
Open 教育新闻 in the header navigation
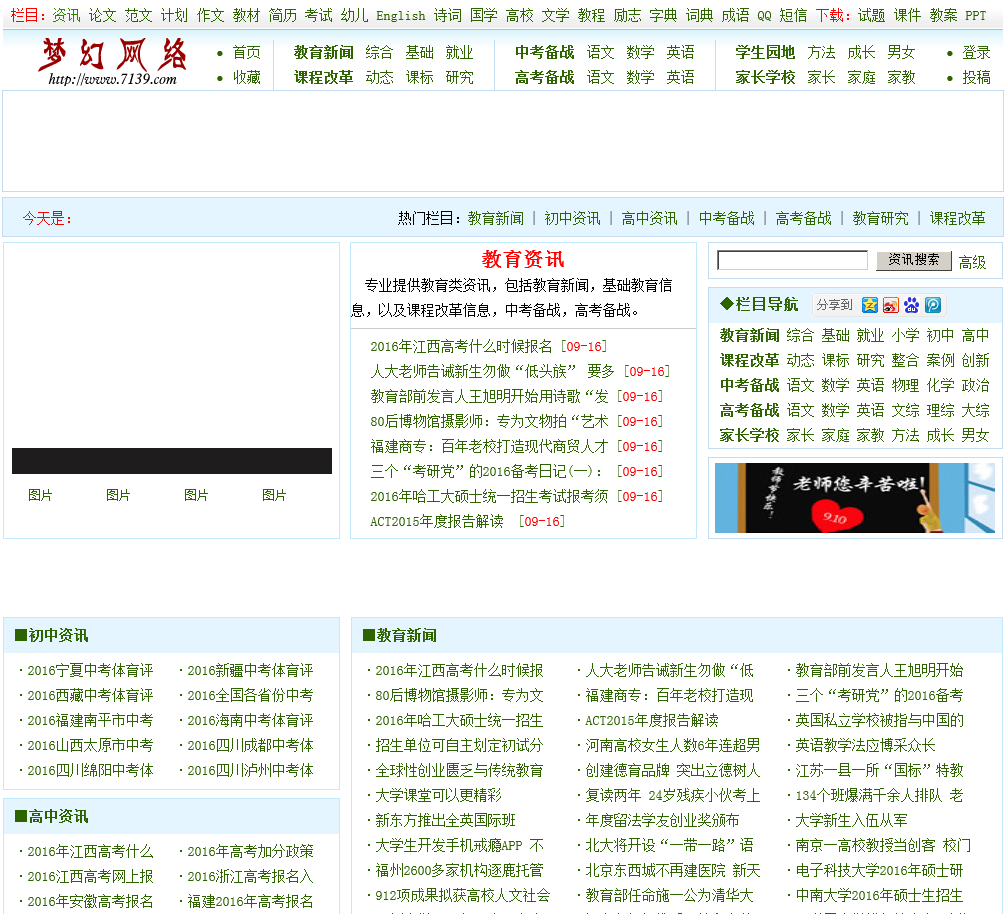point(324,53)
